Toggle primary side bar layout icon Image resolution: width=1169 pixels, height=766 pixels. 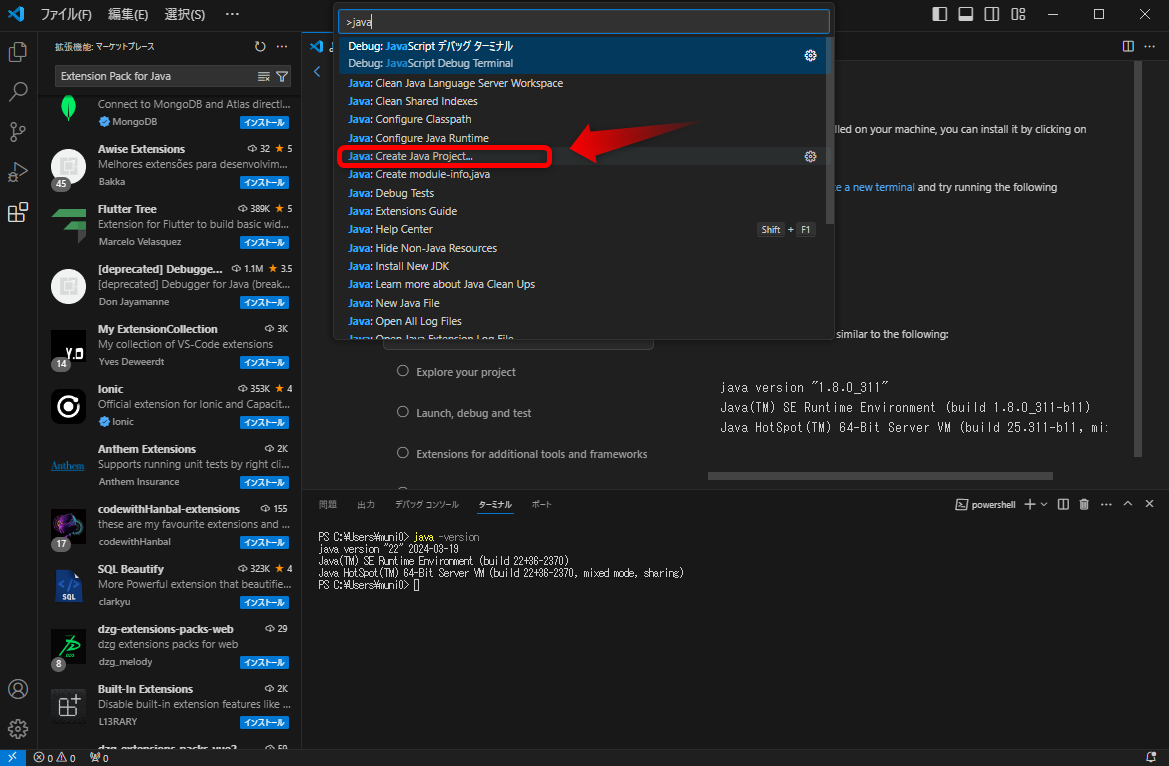[x=939, y=14]
